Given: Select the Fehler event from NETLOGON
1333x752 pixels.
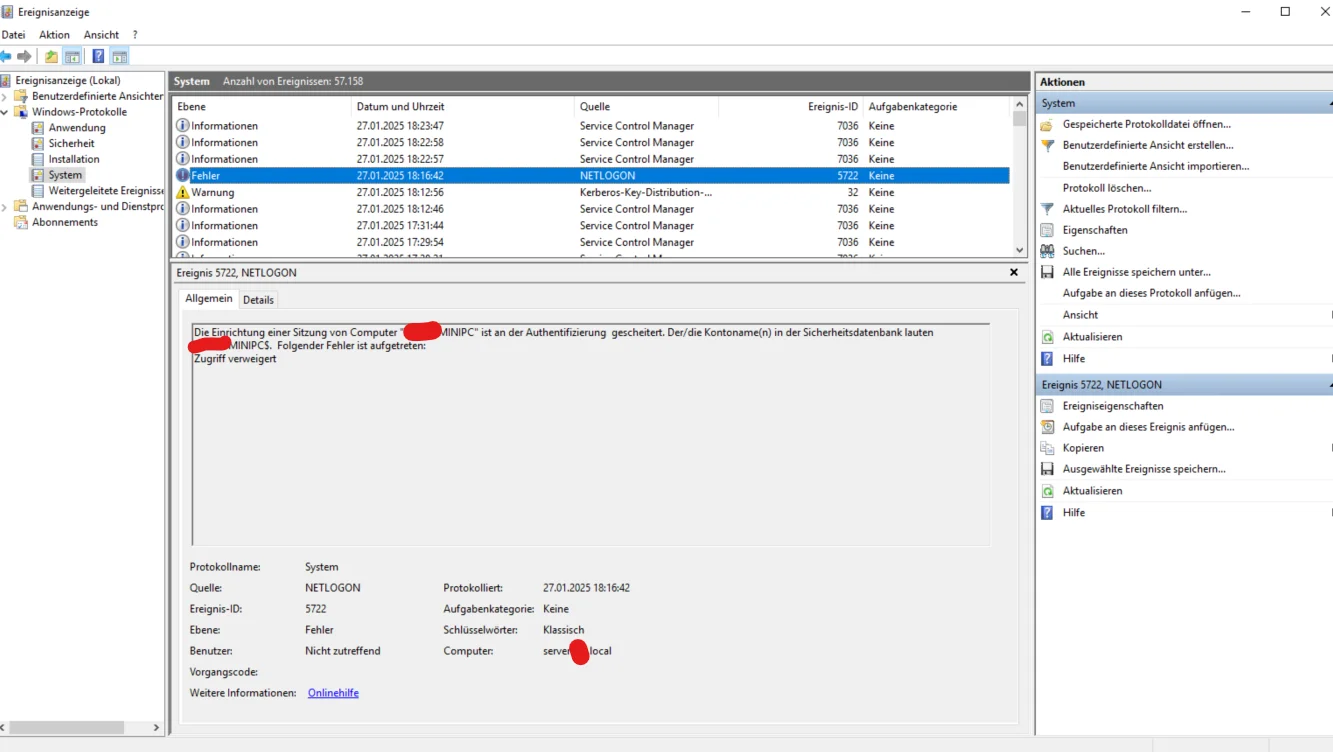Looking at the screenshot, I should point(591,176).
